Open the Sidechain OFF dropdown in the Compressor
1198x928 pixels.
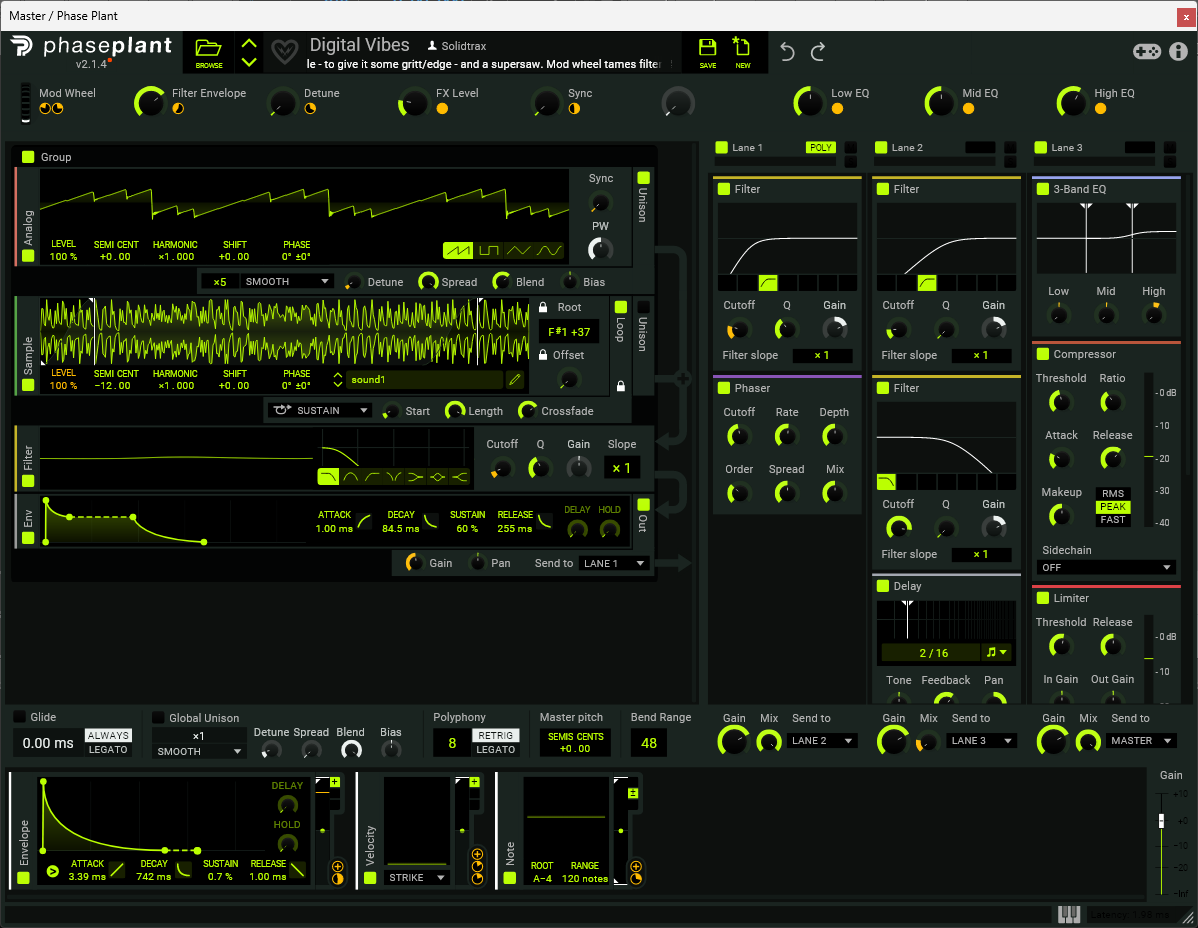(x=1106, y=567)
